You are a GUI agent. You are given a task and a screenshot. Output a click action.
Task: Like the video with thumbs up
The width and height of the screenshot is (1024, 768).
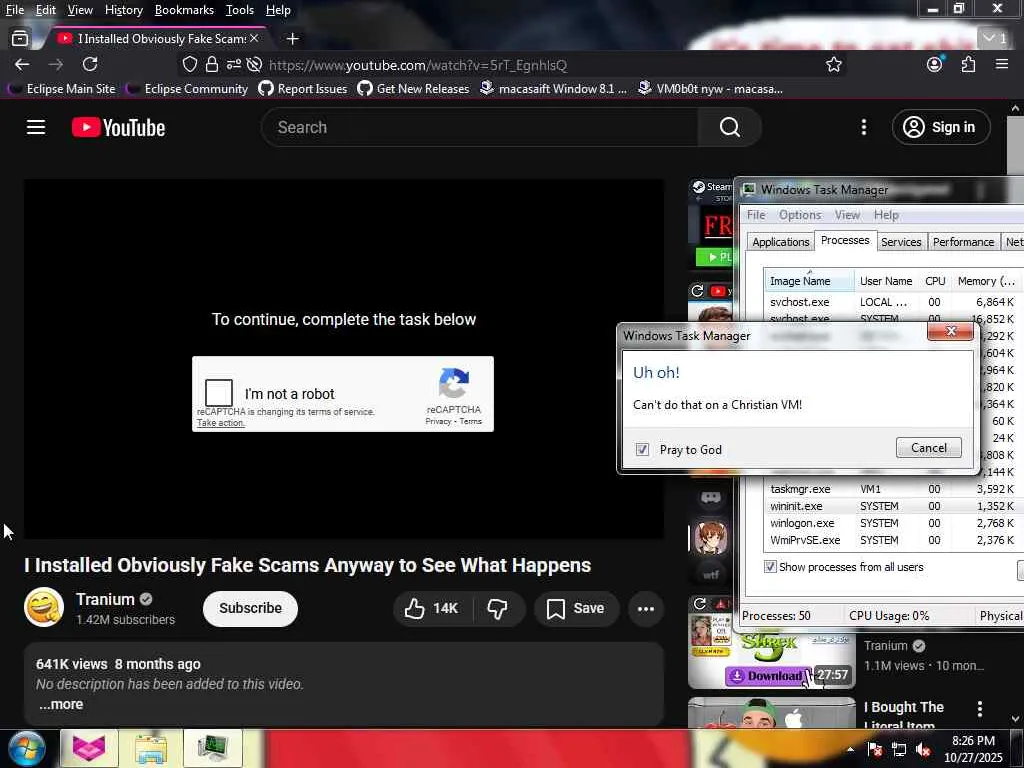pos(432,609)
